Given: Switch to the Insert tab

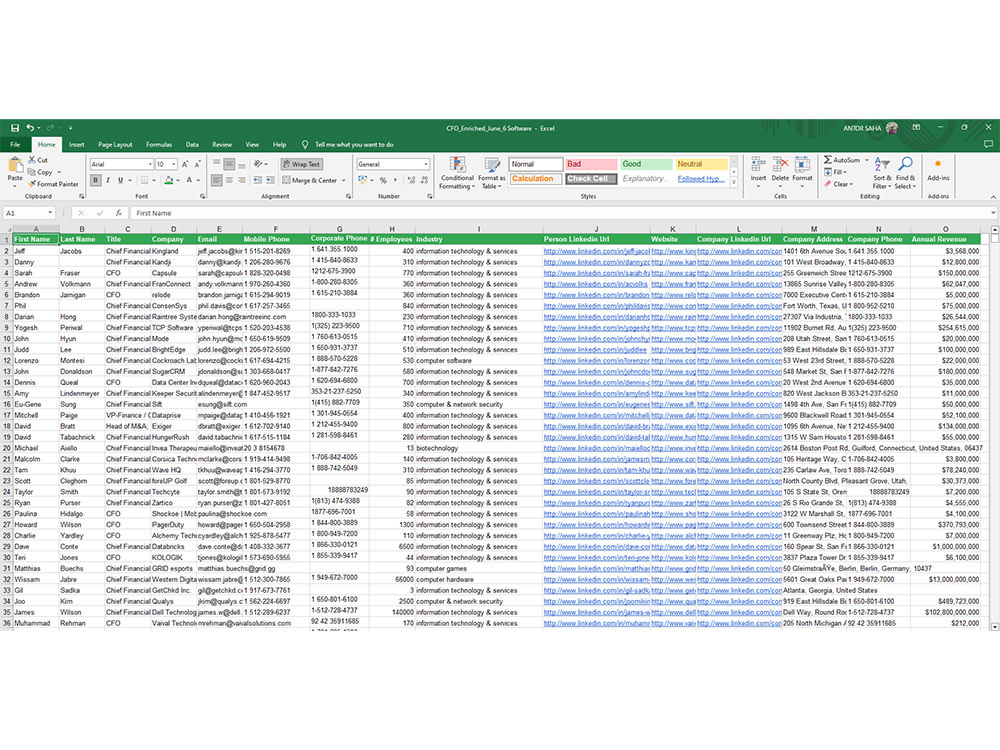Looking at the screenshot, I should click(77, 144).
